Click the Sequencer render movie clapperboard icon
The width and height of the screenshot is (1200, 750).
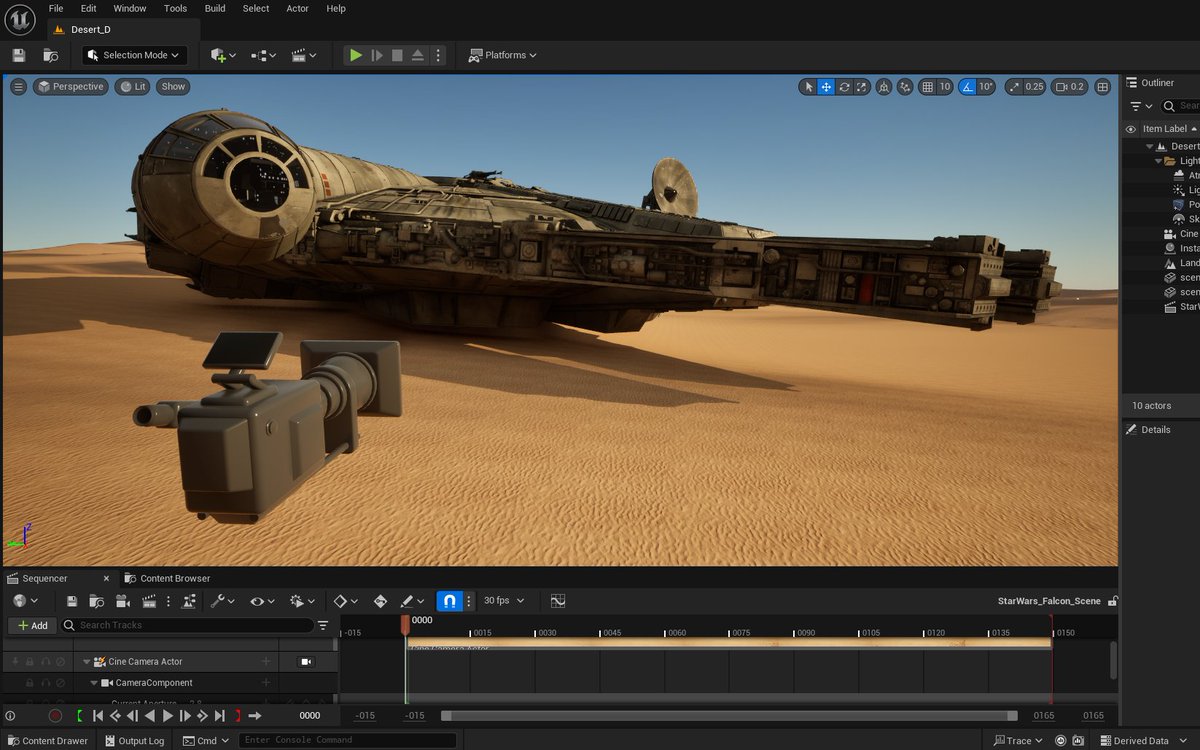click(149, 601)
